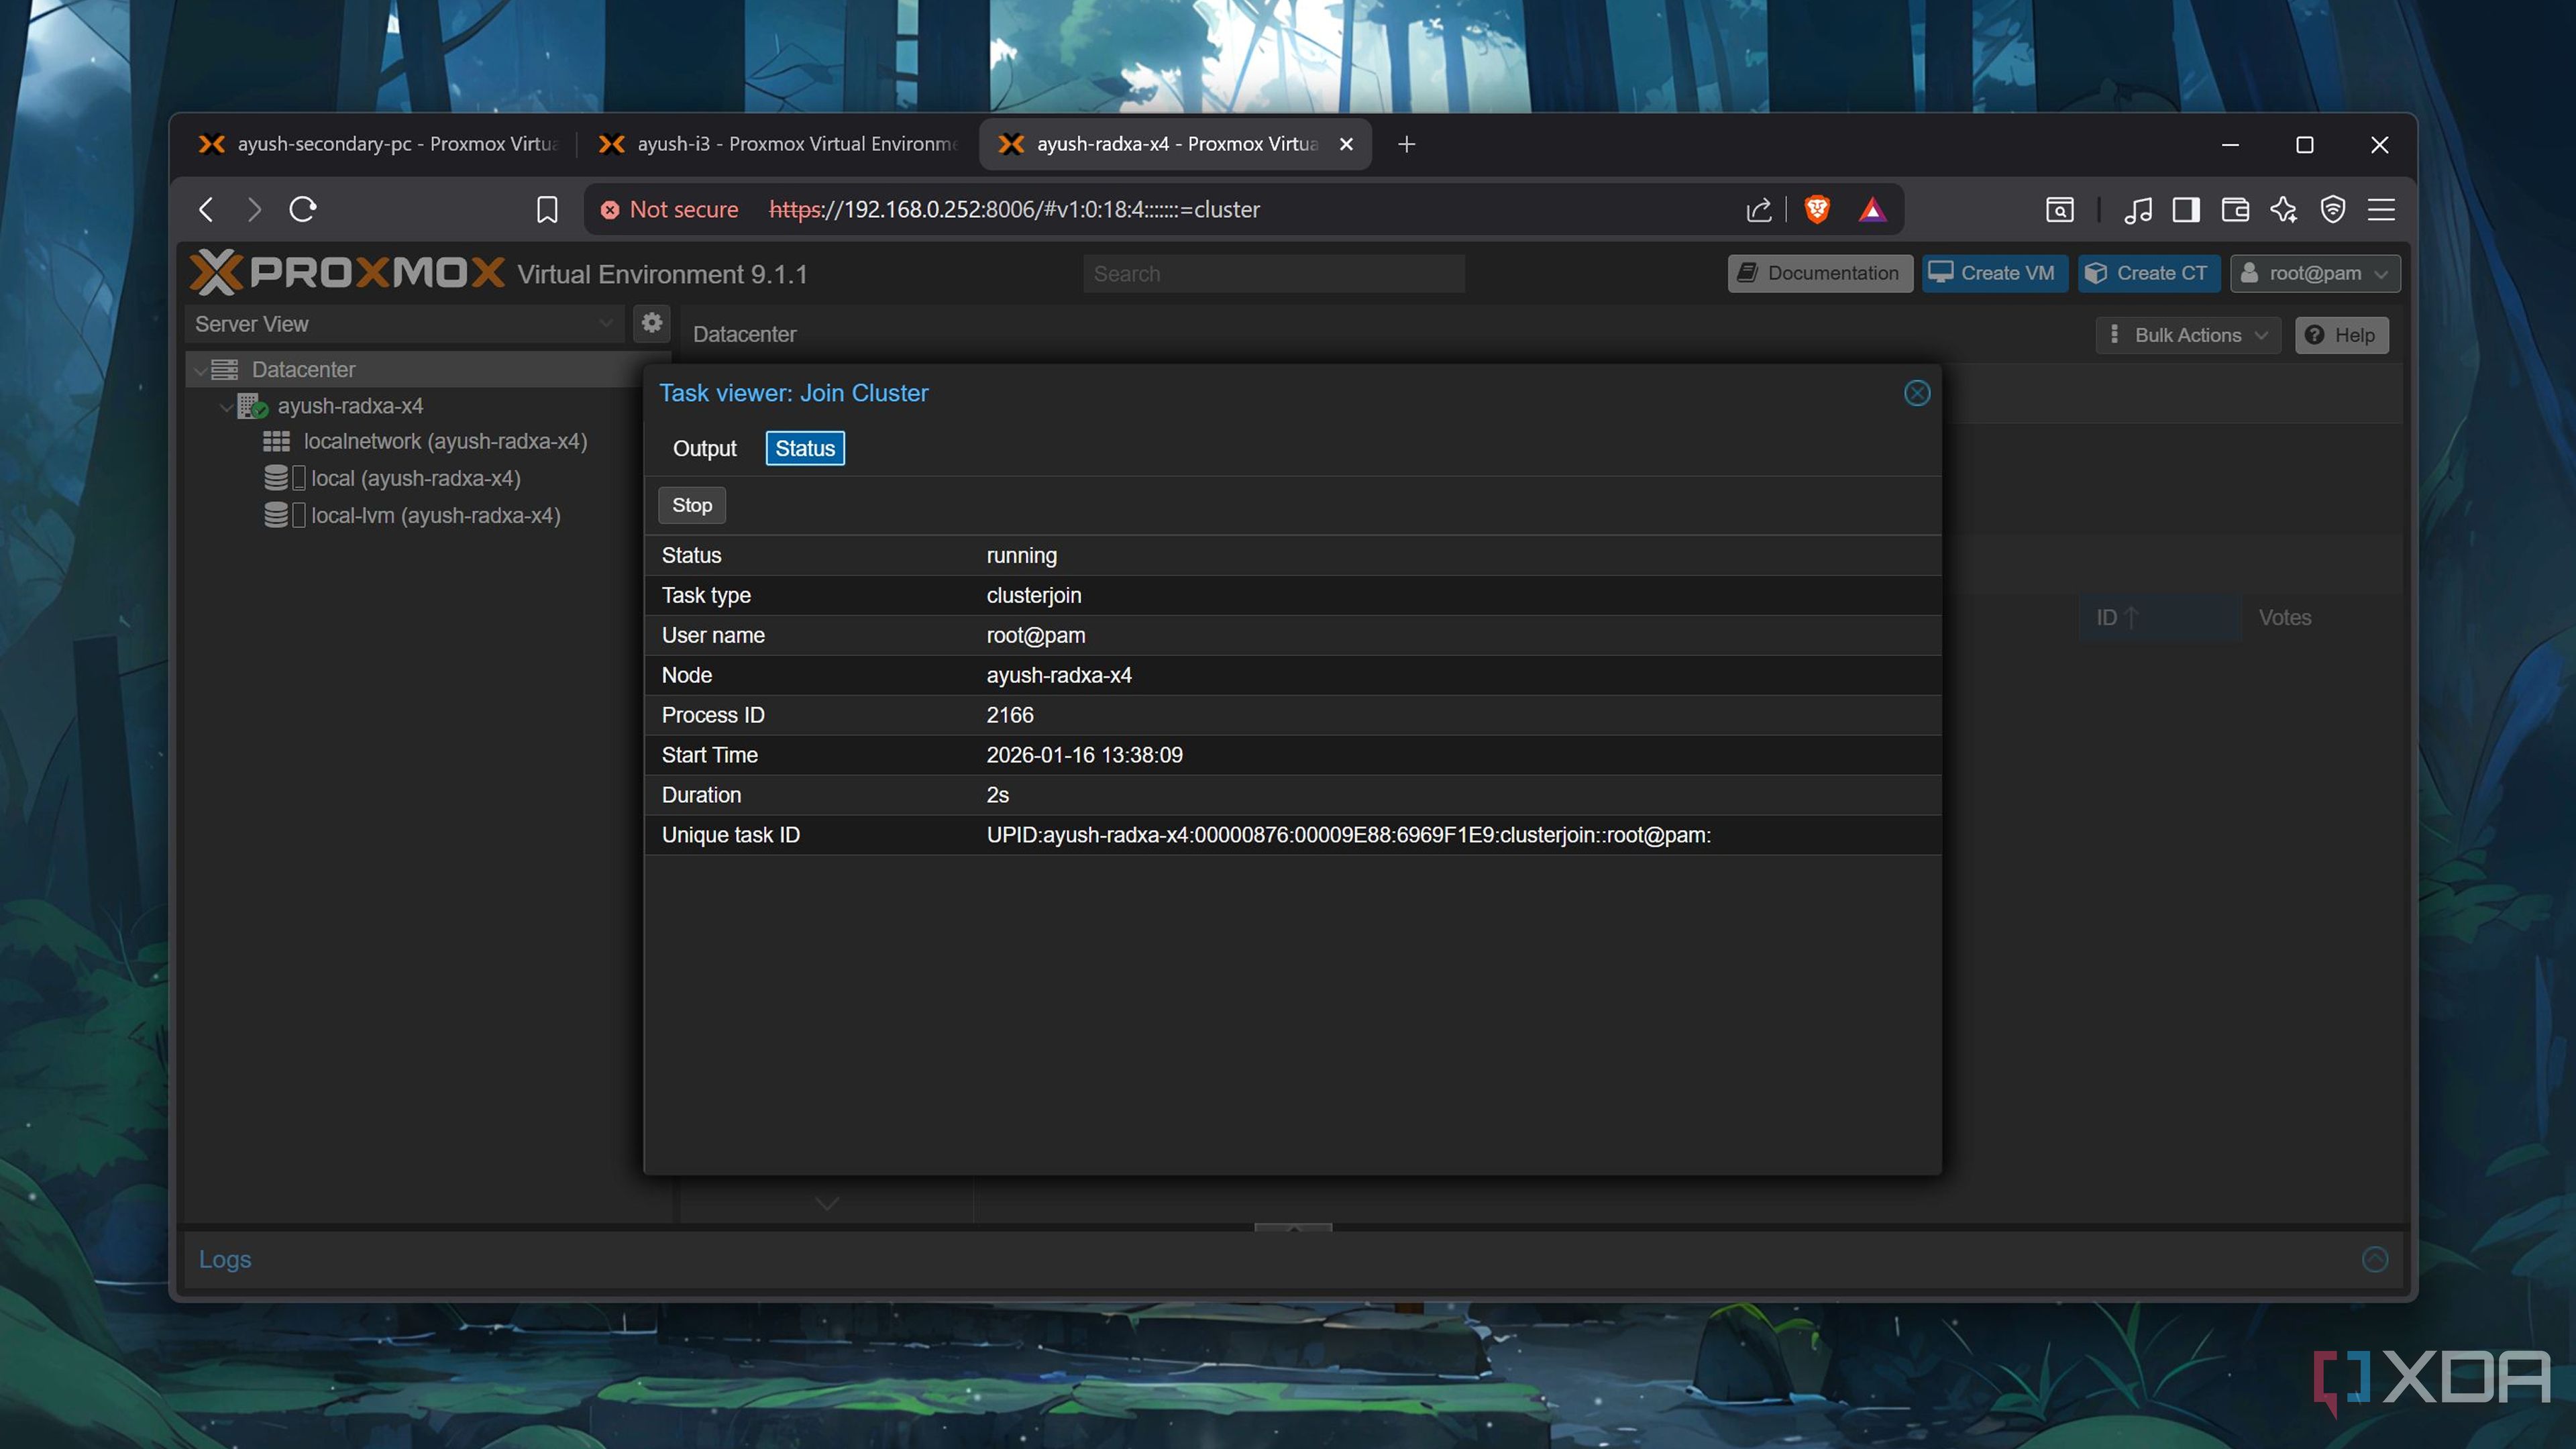Switch to the Output tab
The height and width of the screenshot is (1449, 2576).
tap(704, 448)
